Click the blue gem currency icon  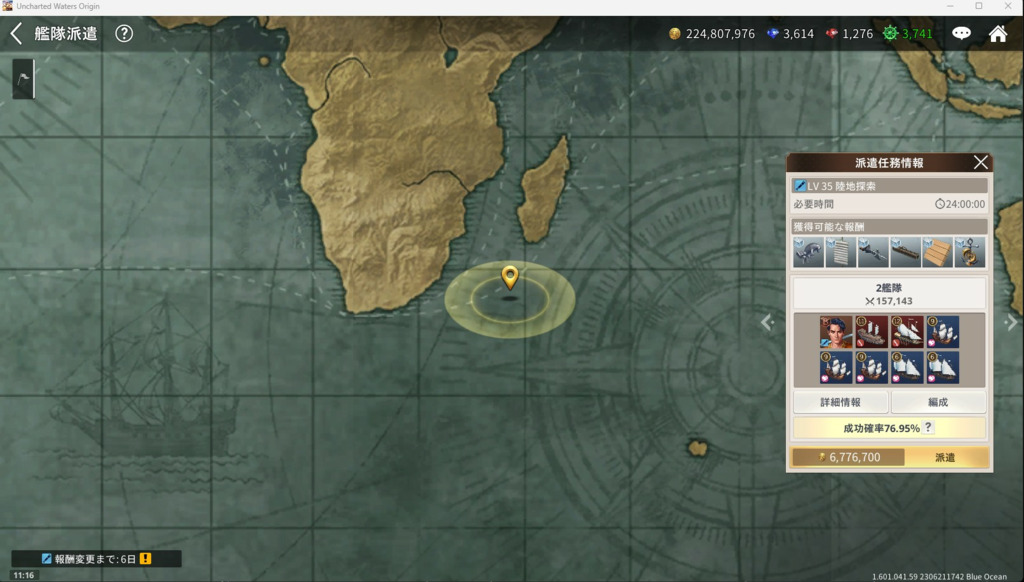(773, 33)
